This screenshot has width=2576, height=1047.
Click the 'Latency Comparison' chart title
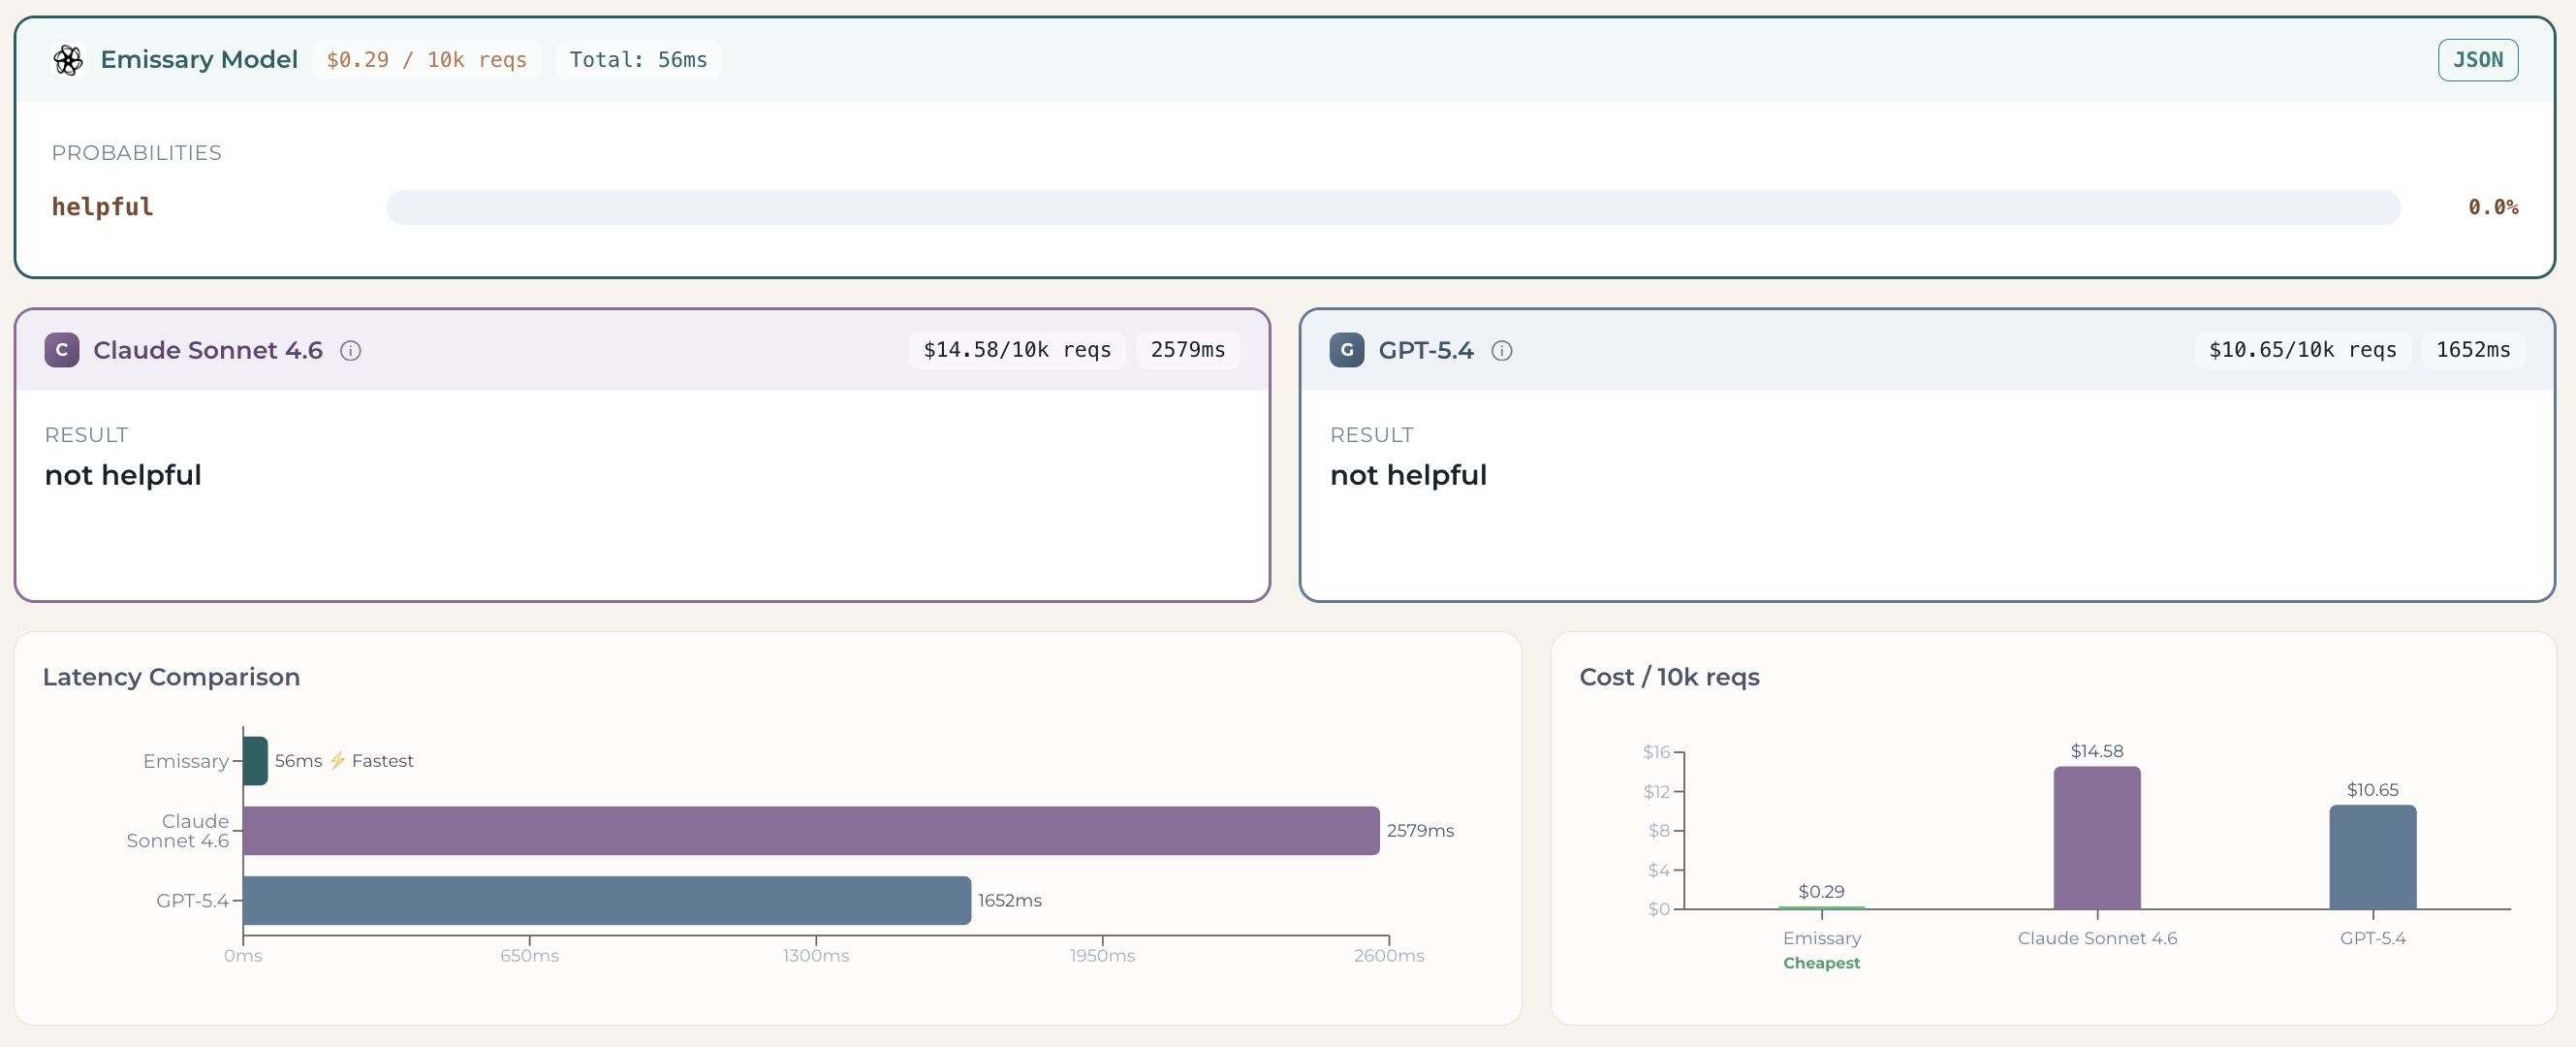(x=171, y=677)
